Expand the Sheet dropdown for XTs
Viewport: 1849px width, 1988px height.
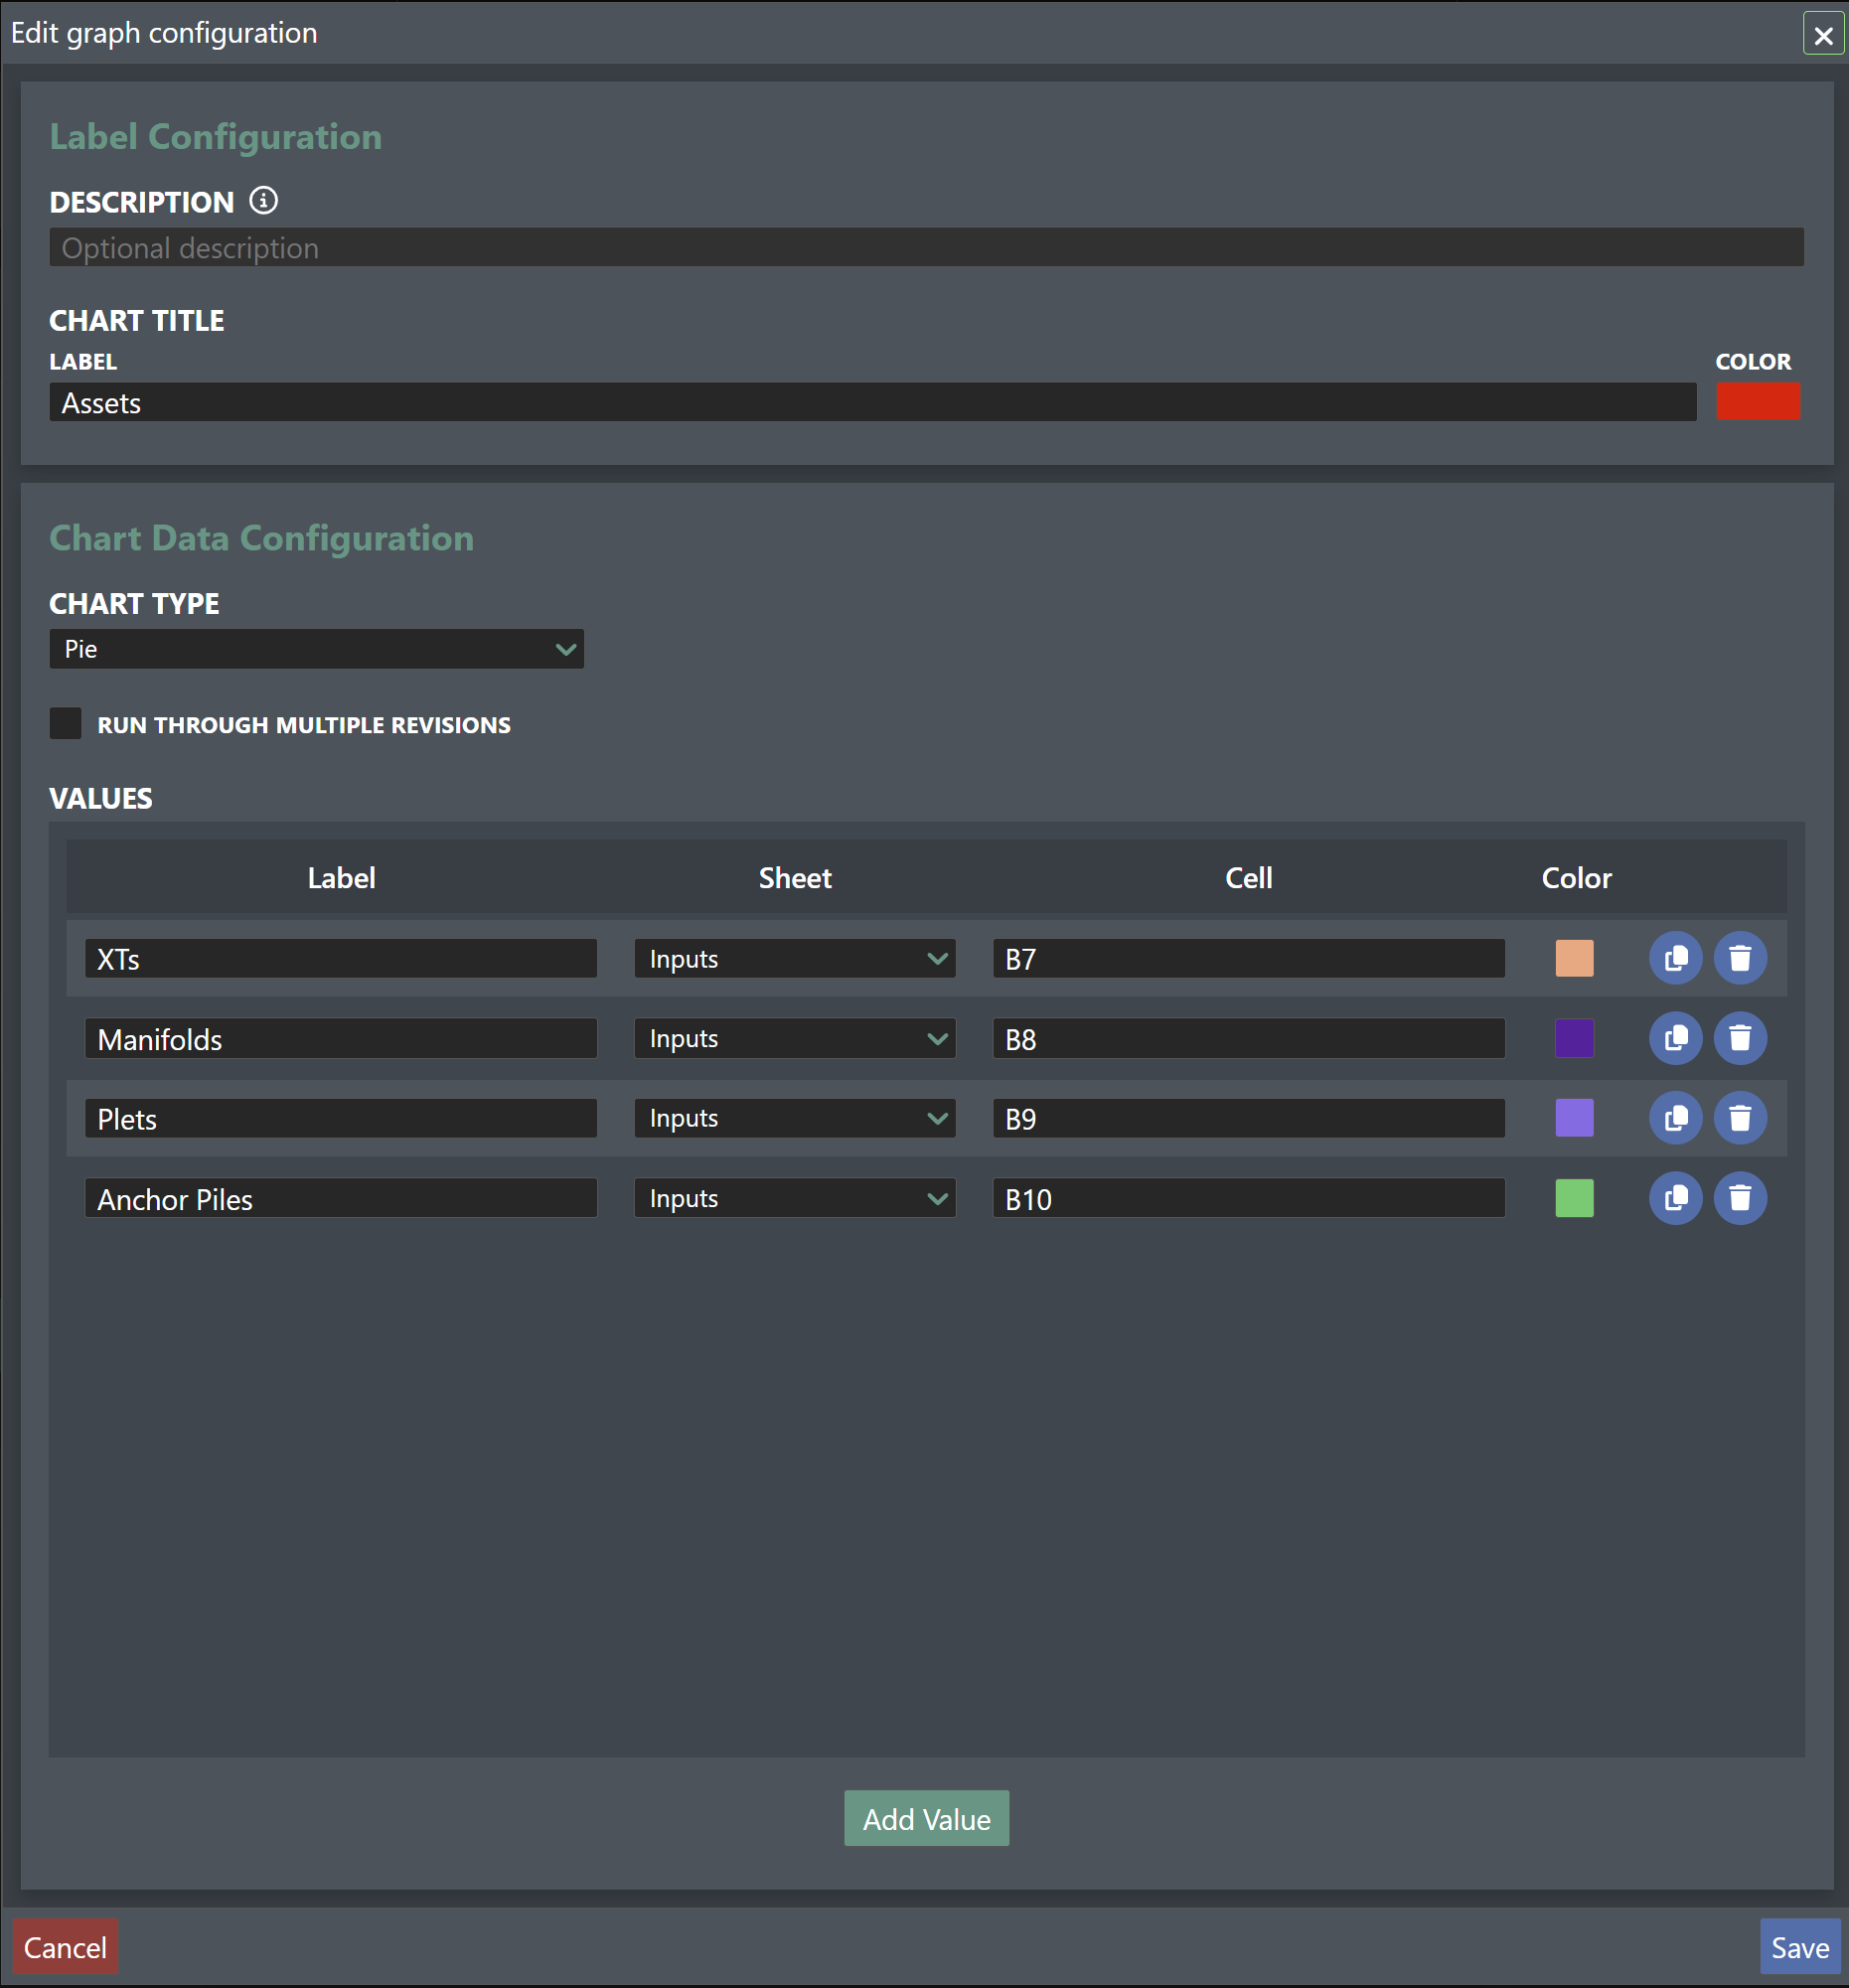[794, 958]
